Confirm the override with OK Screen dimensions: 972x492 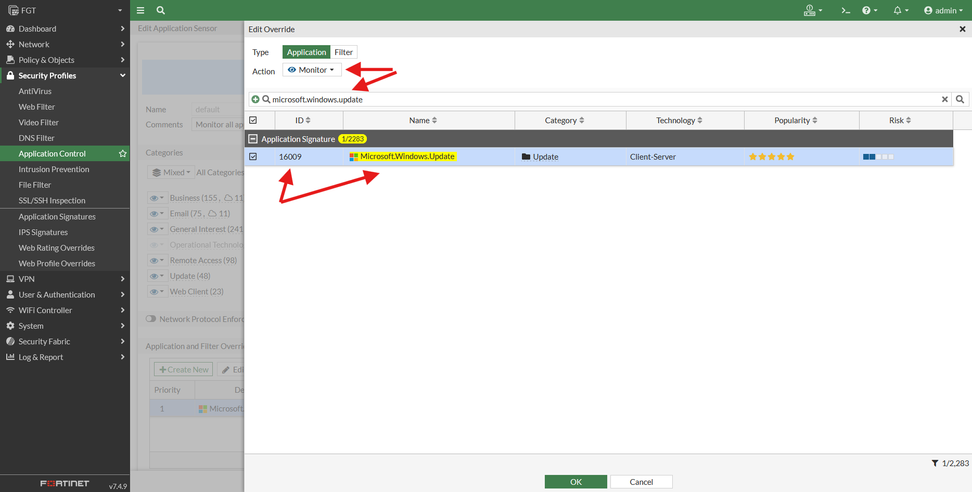point(576,481)
